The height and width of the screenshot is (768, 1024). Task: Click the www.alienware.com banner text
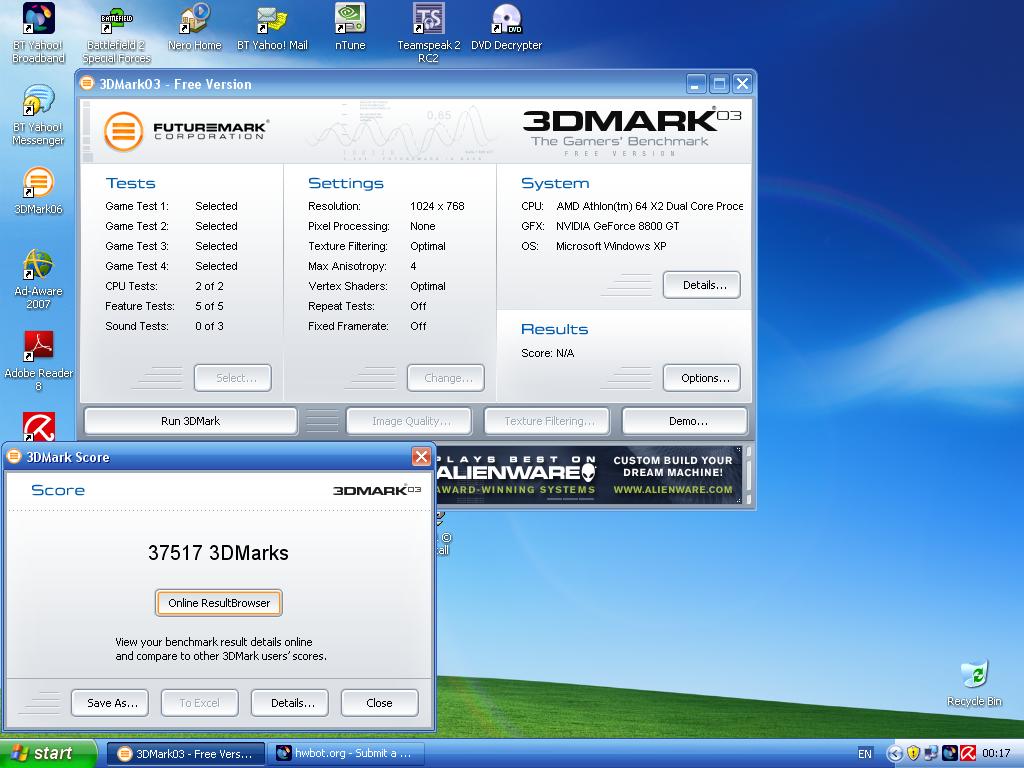673,489
